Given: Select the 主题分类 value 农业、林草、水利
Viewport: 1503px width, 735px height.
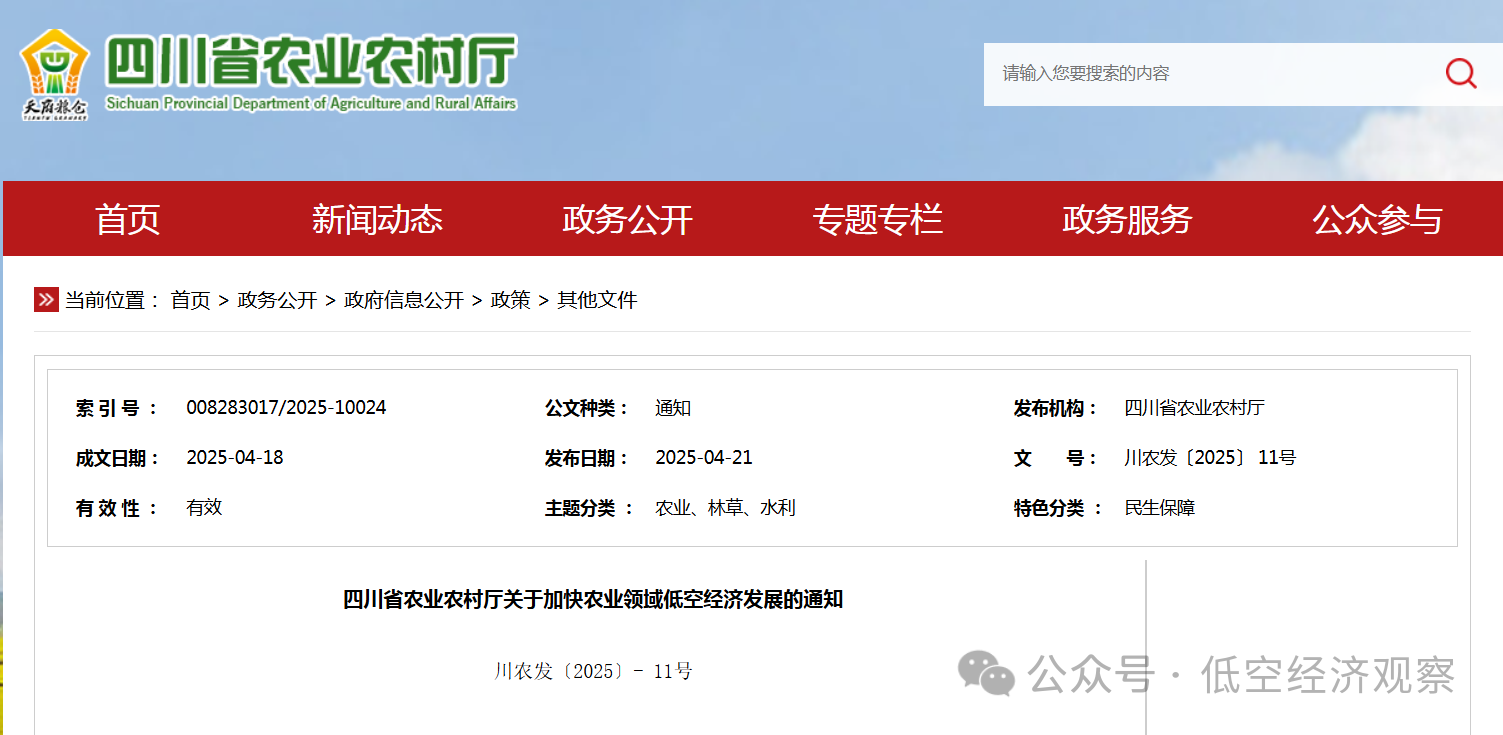Looking at the screenshot, I should click(725, 508).
